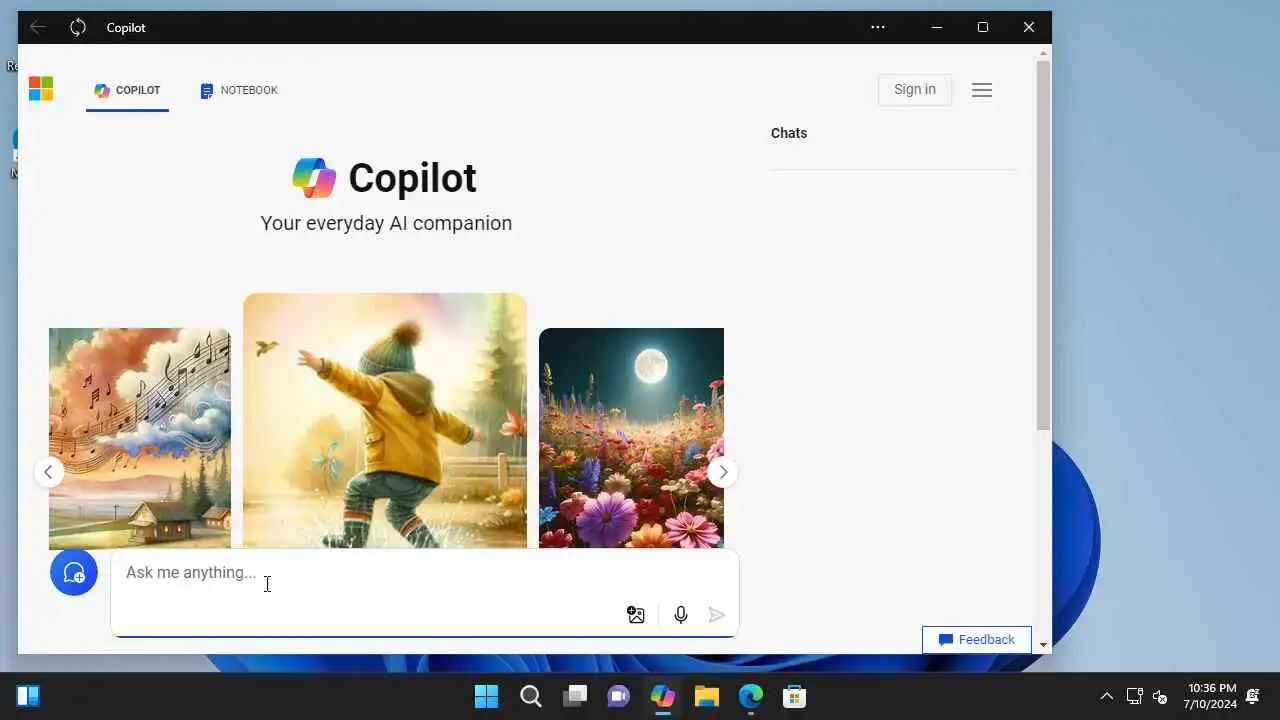
Task: Click the network status tray icon
Action: 1135,696
